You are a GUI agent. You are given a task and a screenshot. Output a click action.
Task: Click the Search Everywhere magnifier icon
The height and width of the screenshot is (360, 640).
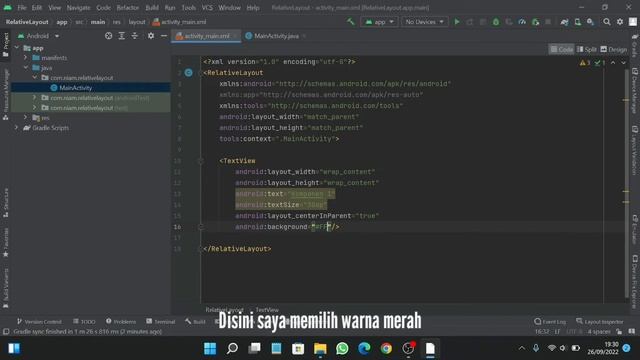coord(607,22)
